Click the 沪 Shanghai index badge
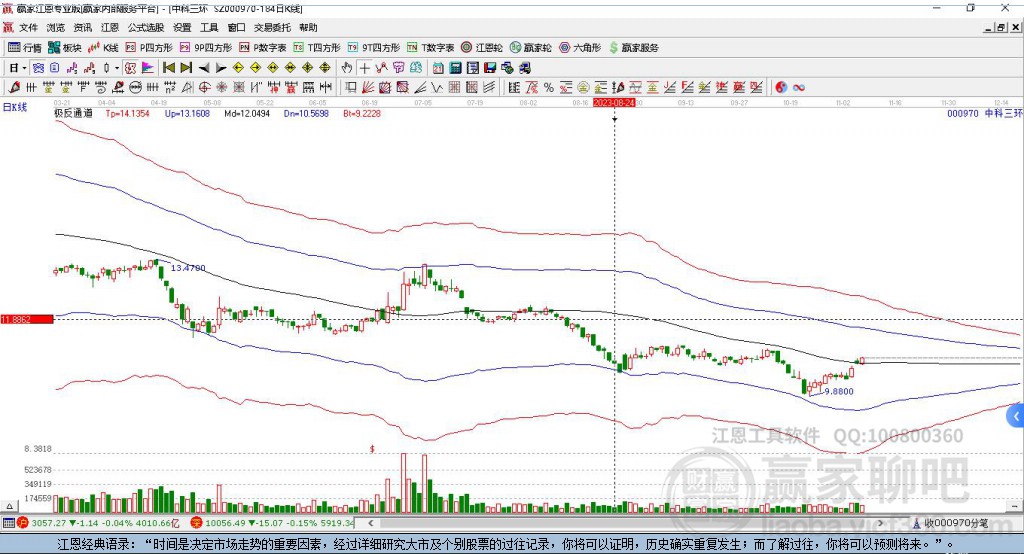The width and height of the screenshot is (1024, 554). click(23, 523)
